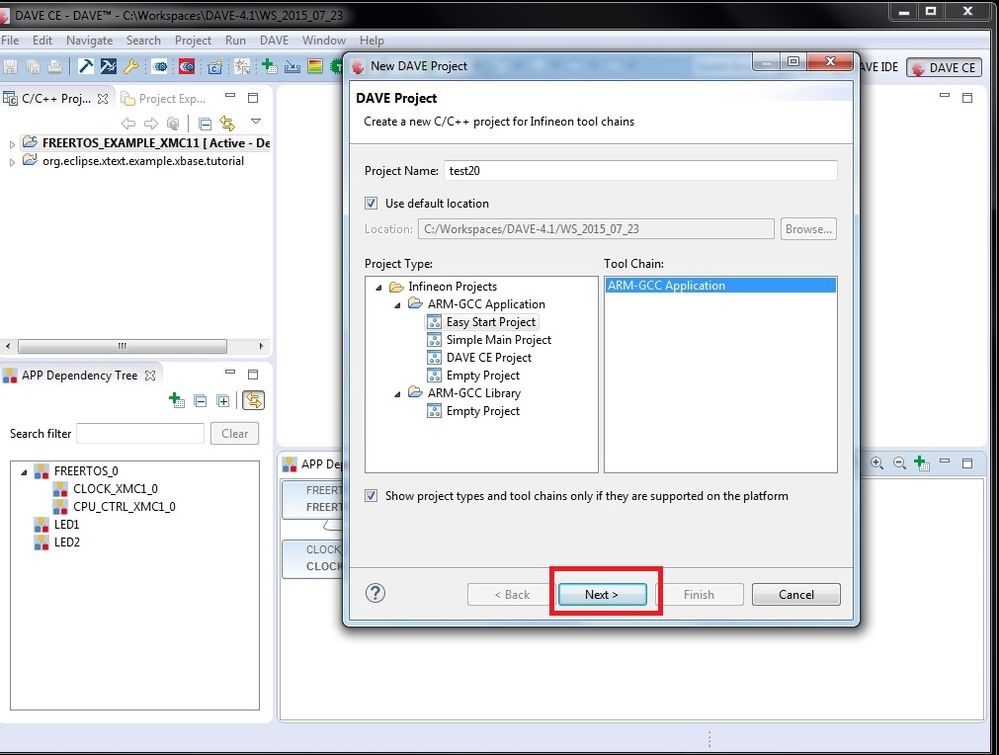Click the zoom out magnifier in the right APP Dependency panel

click(899, 463)
